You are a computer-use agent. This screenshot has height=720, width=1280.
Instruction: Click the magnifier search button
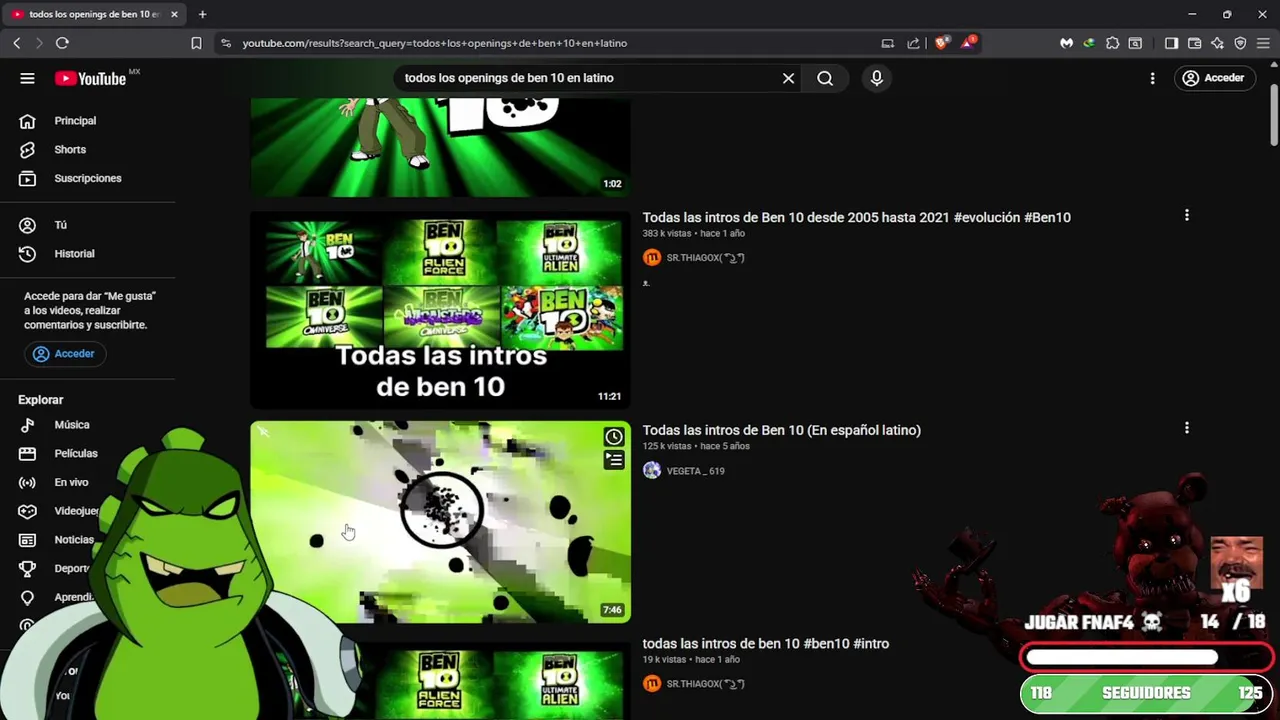(x=825, y=78)
